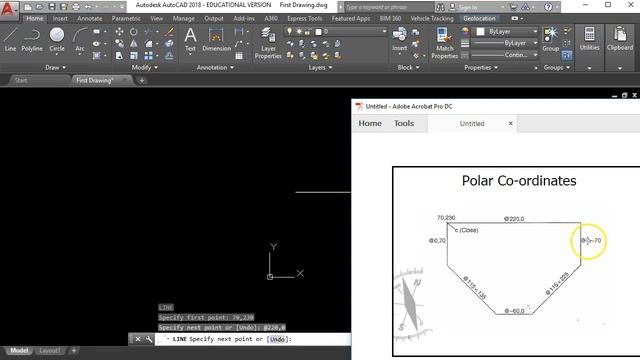This screenshot has width=640, height=360.
Task: Select the Arc tool
Action: (80, 40)
